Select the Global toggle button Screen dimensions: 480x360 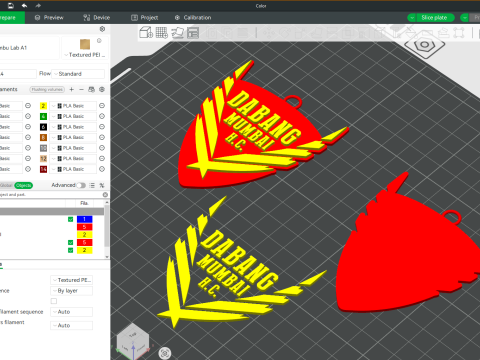(6, 185)
